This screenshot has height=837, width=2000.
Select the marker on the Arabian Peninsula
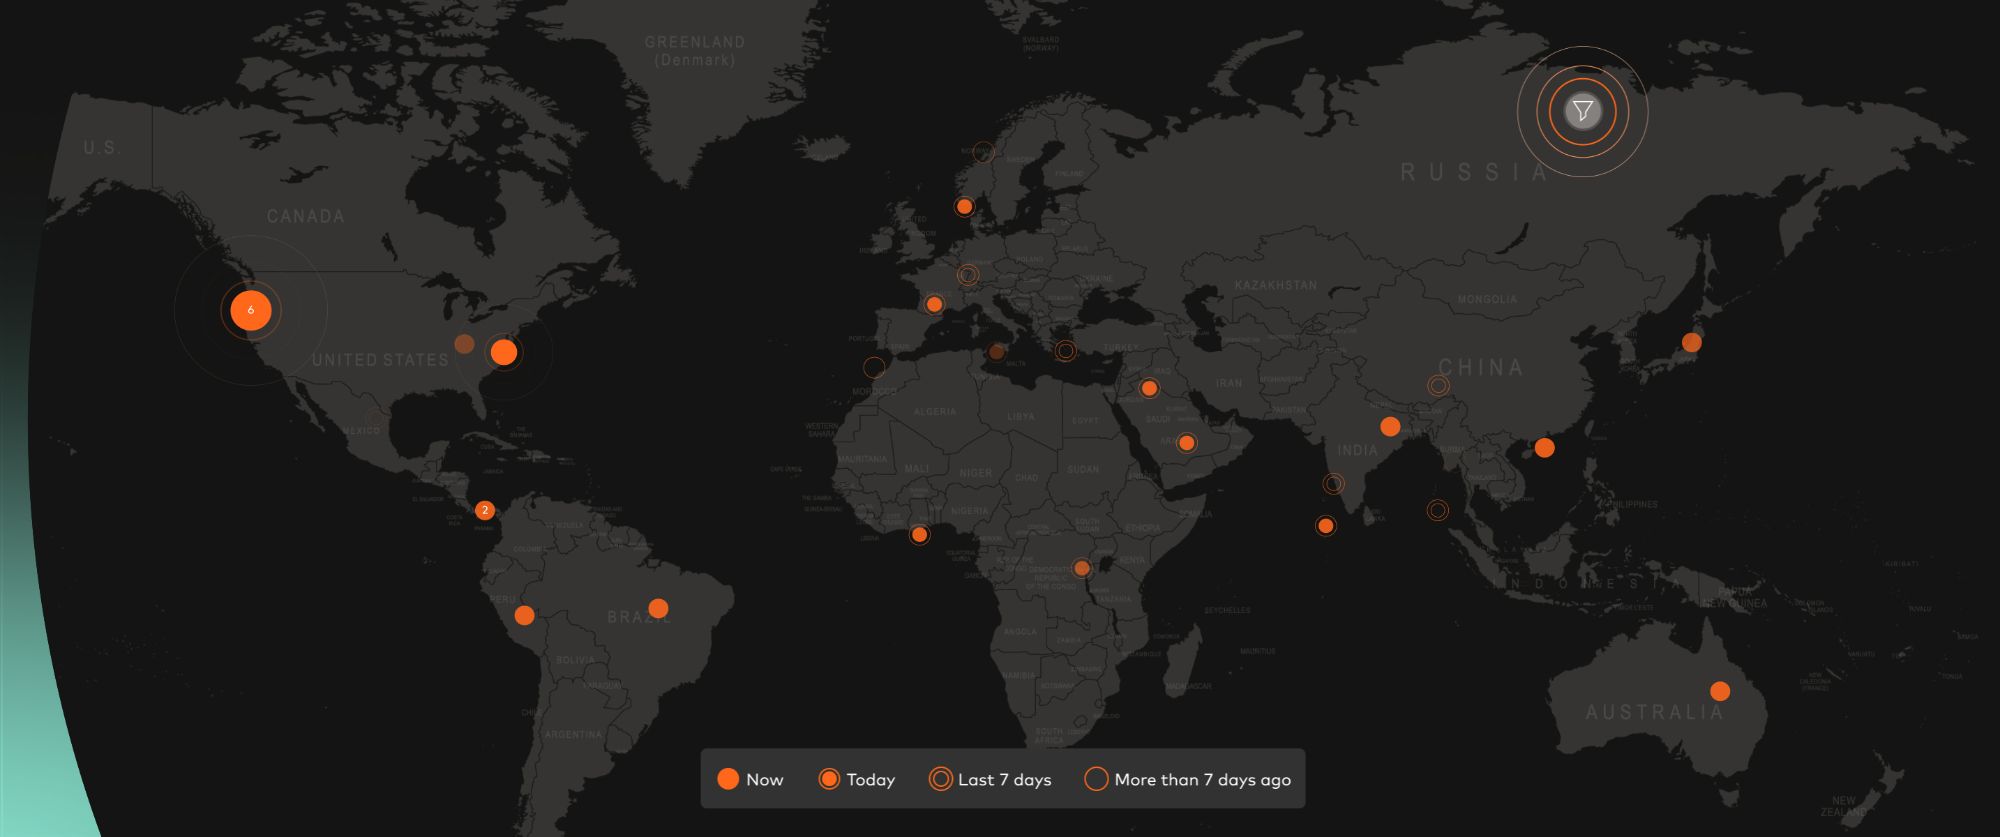click(x=1186, y=443)
